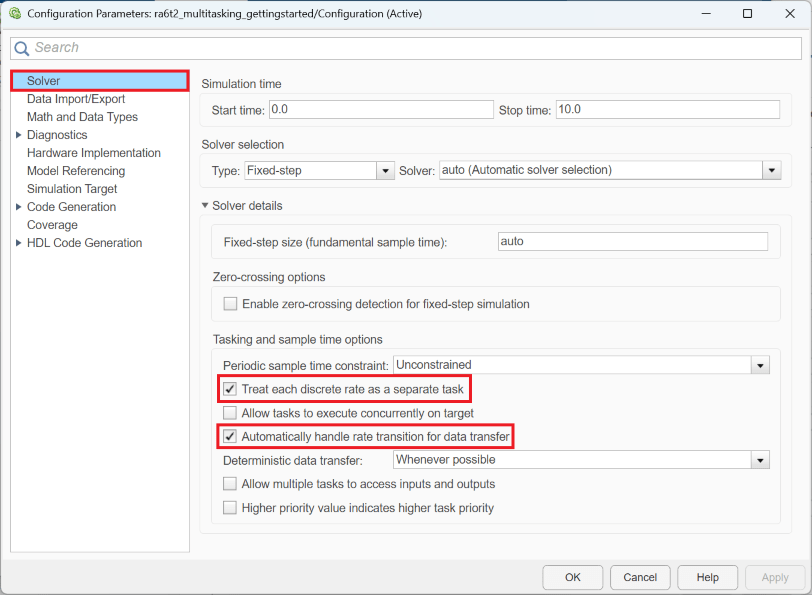Click the Stop time input field
812x595 pixels.
667,109
